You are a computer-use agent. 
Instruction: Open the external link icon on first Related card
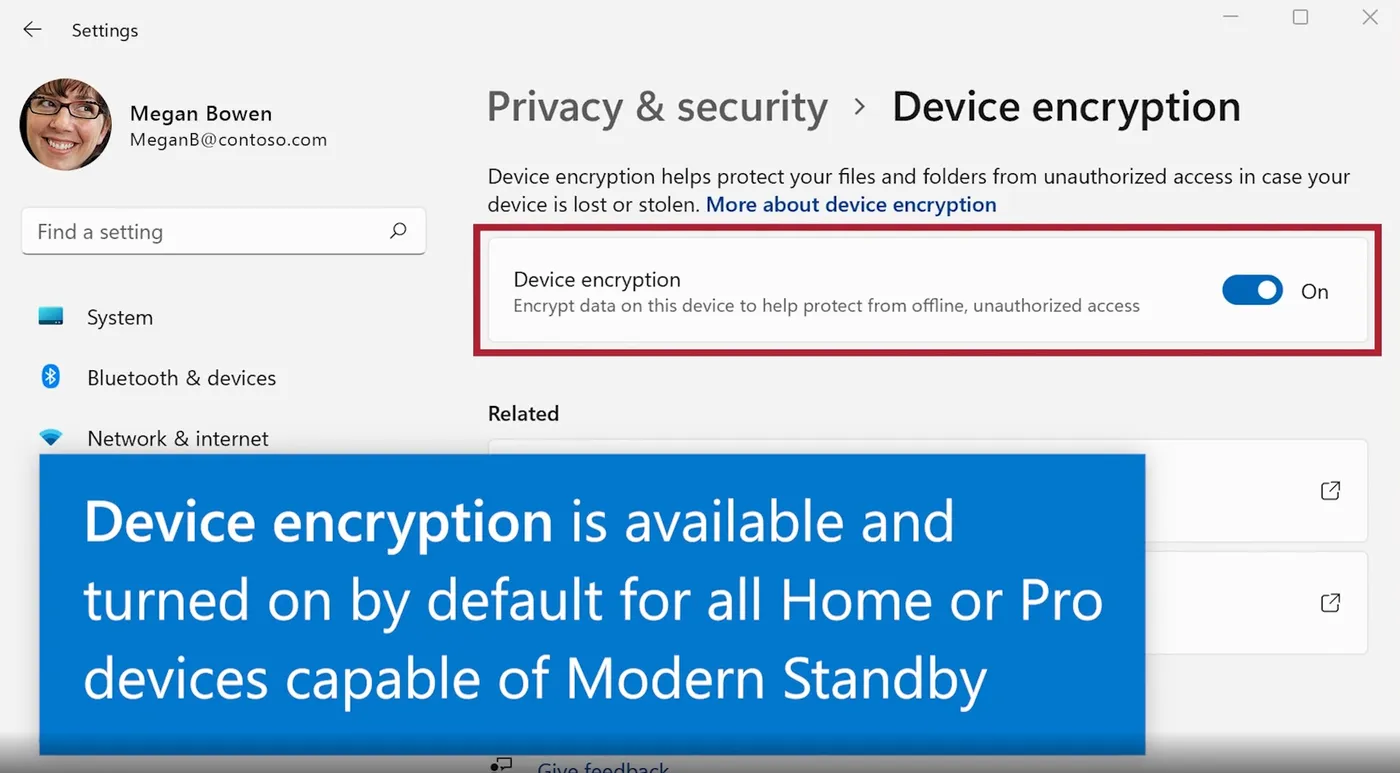tap(1330, 491)
